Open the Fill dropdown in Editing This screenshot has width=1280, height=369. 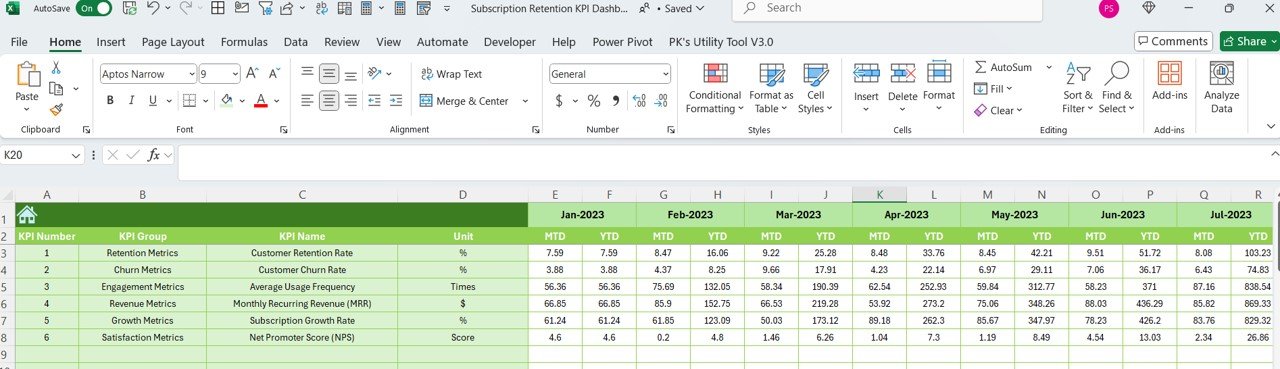994,89
